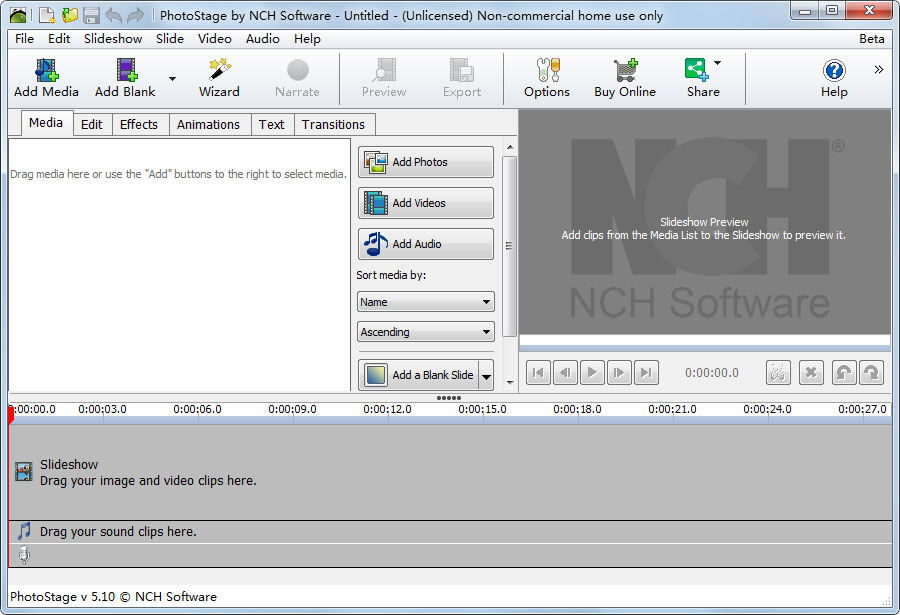
Task: Expand the toolbar overflow chevron
Action: point(879,69)
